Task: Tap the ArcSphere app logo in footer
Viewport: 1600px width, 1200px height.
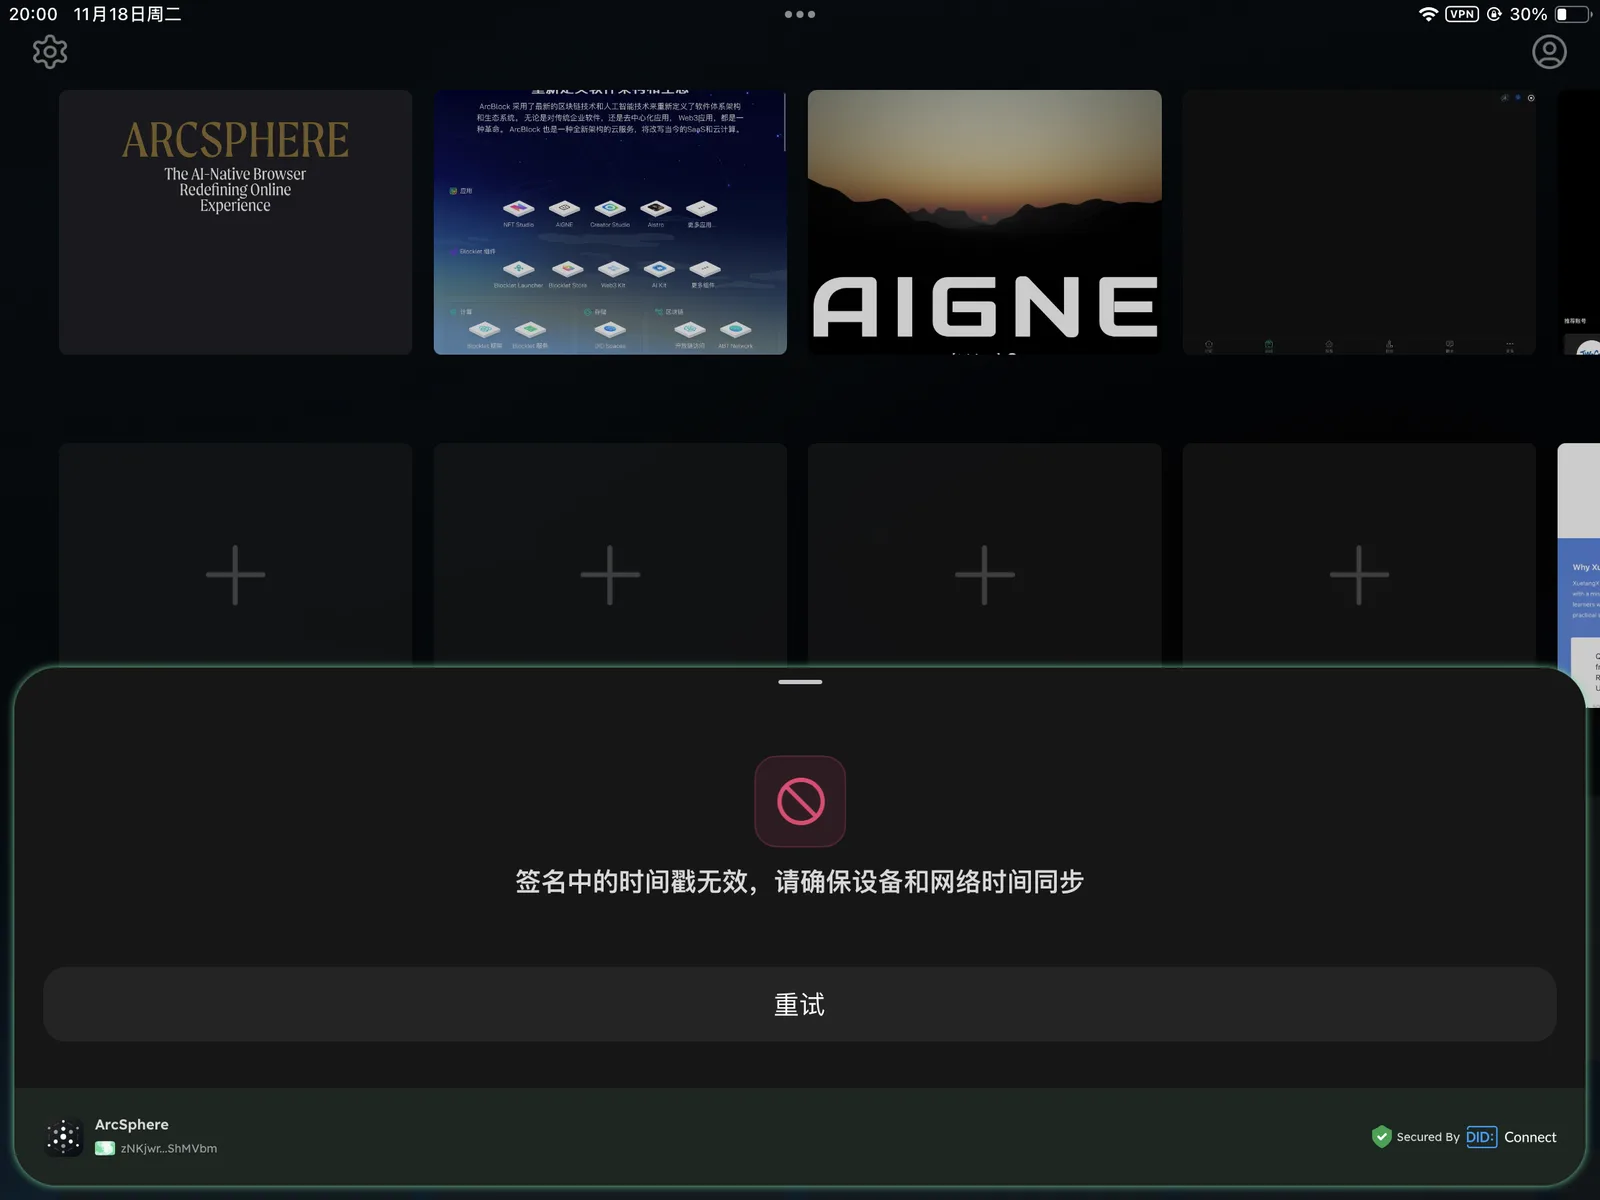Action: [x=64, y=1137]
